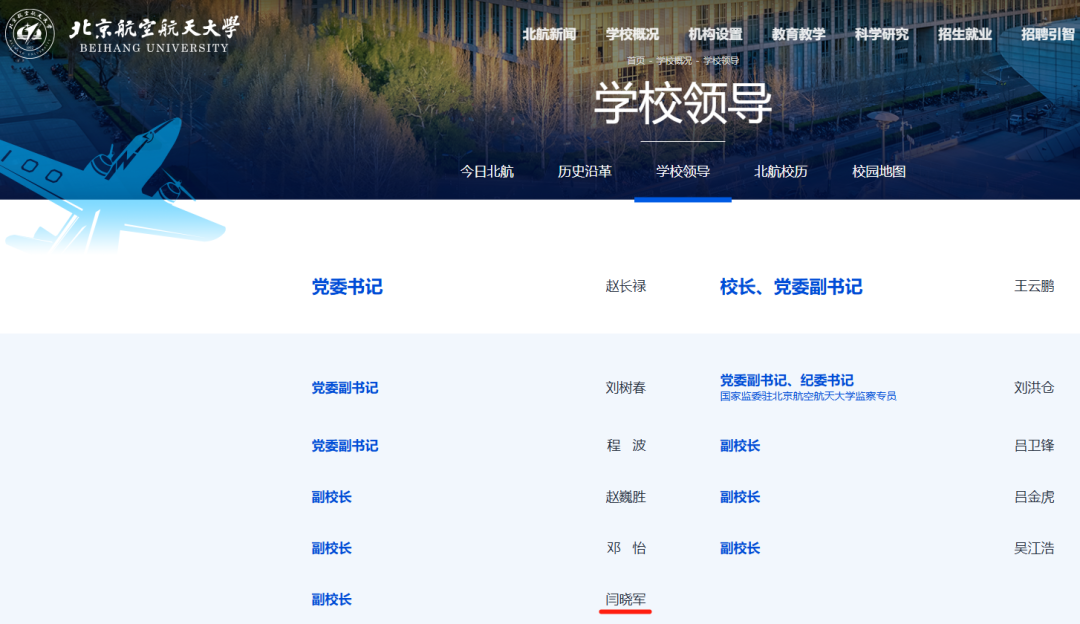Switch to the 历史沿革 tab

[585, 171]
